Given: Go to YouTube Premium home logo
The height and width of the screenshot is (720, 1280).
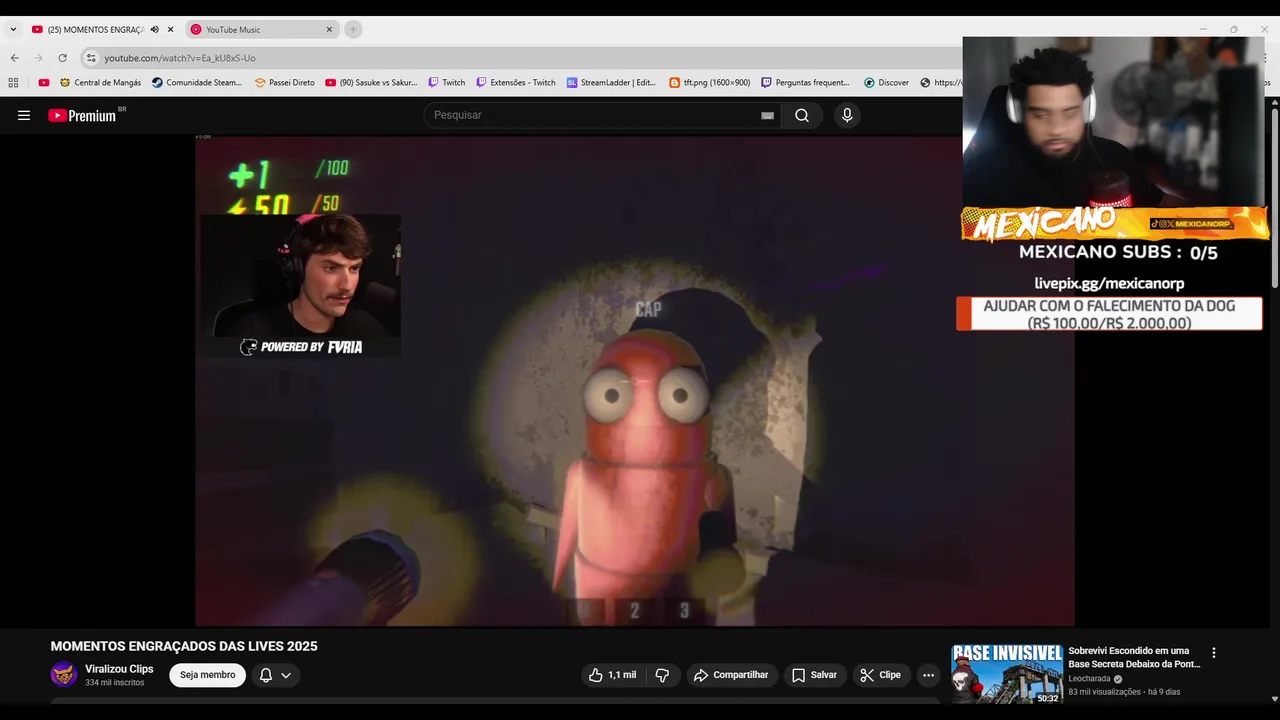Looking at the screenshot, I should click(82, 115).
